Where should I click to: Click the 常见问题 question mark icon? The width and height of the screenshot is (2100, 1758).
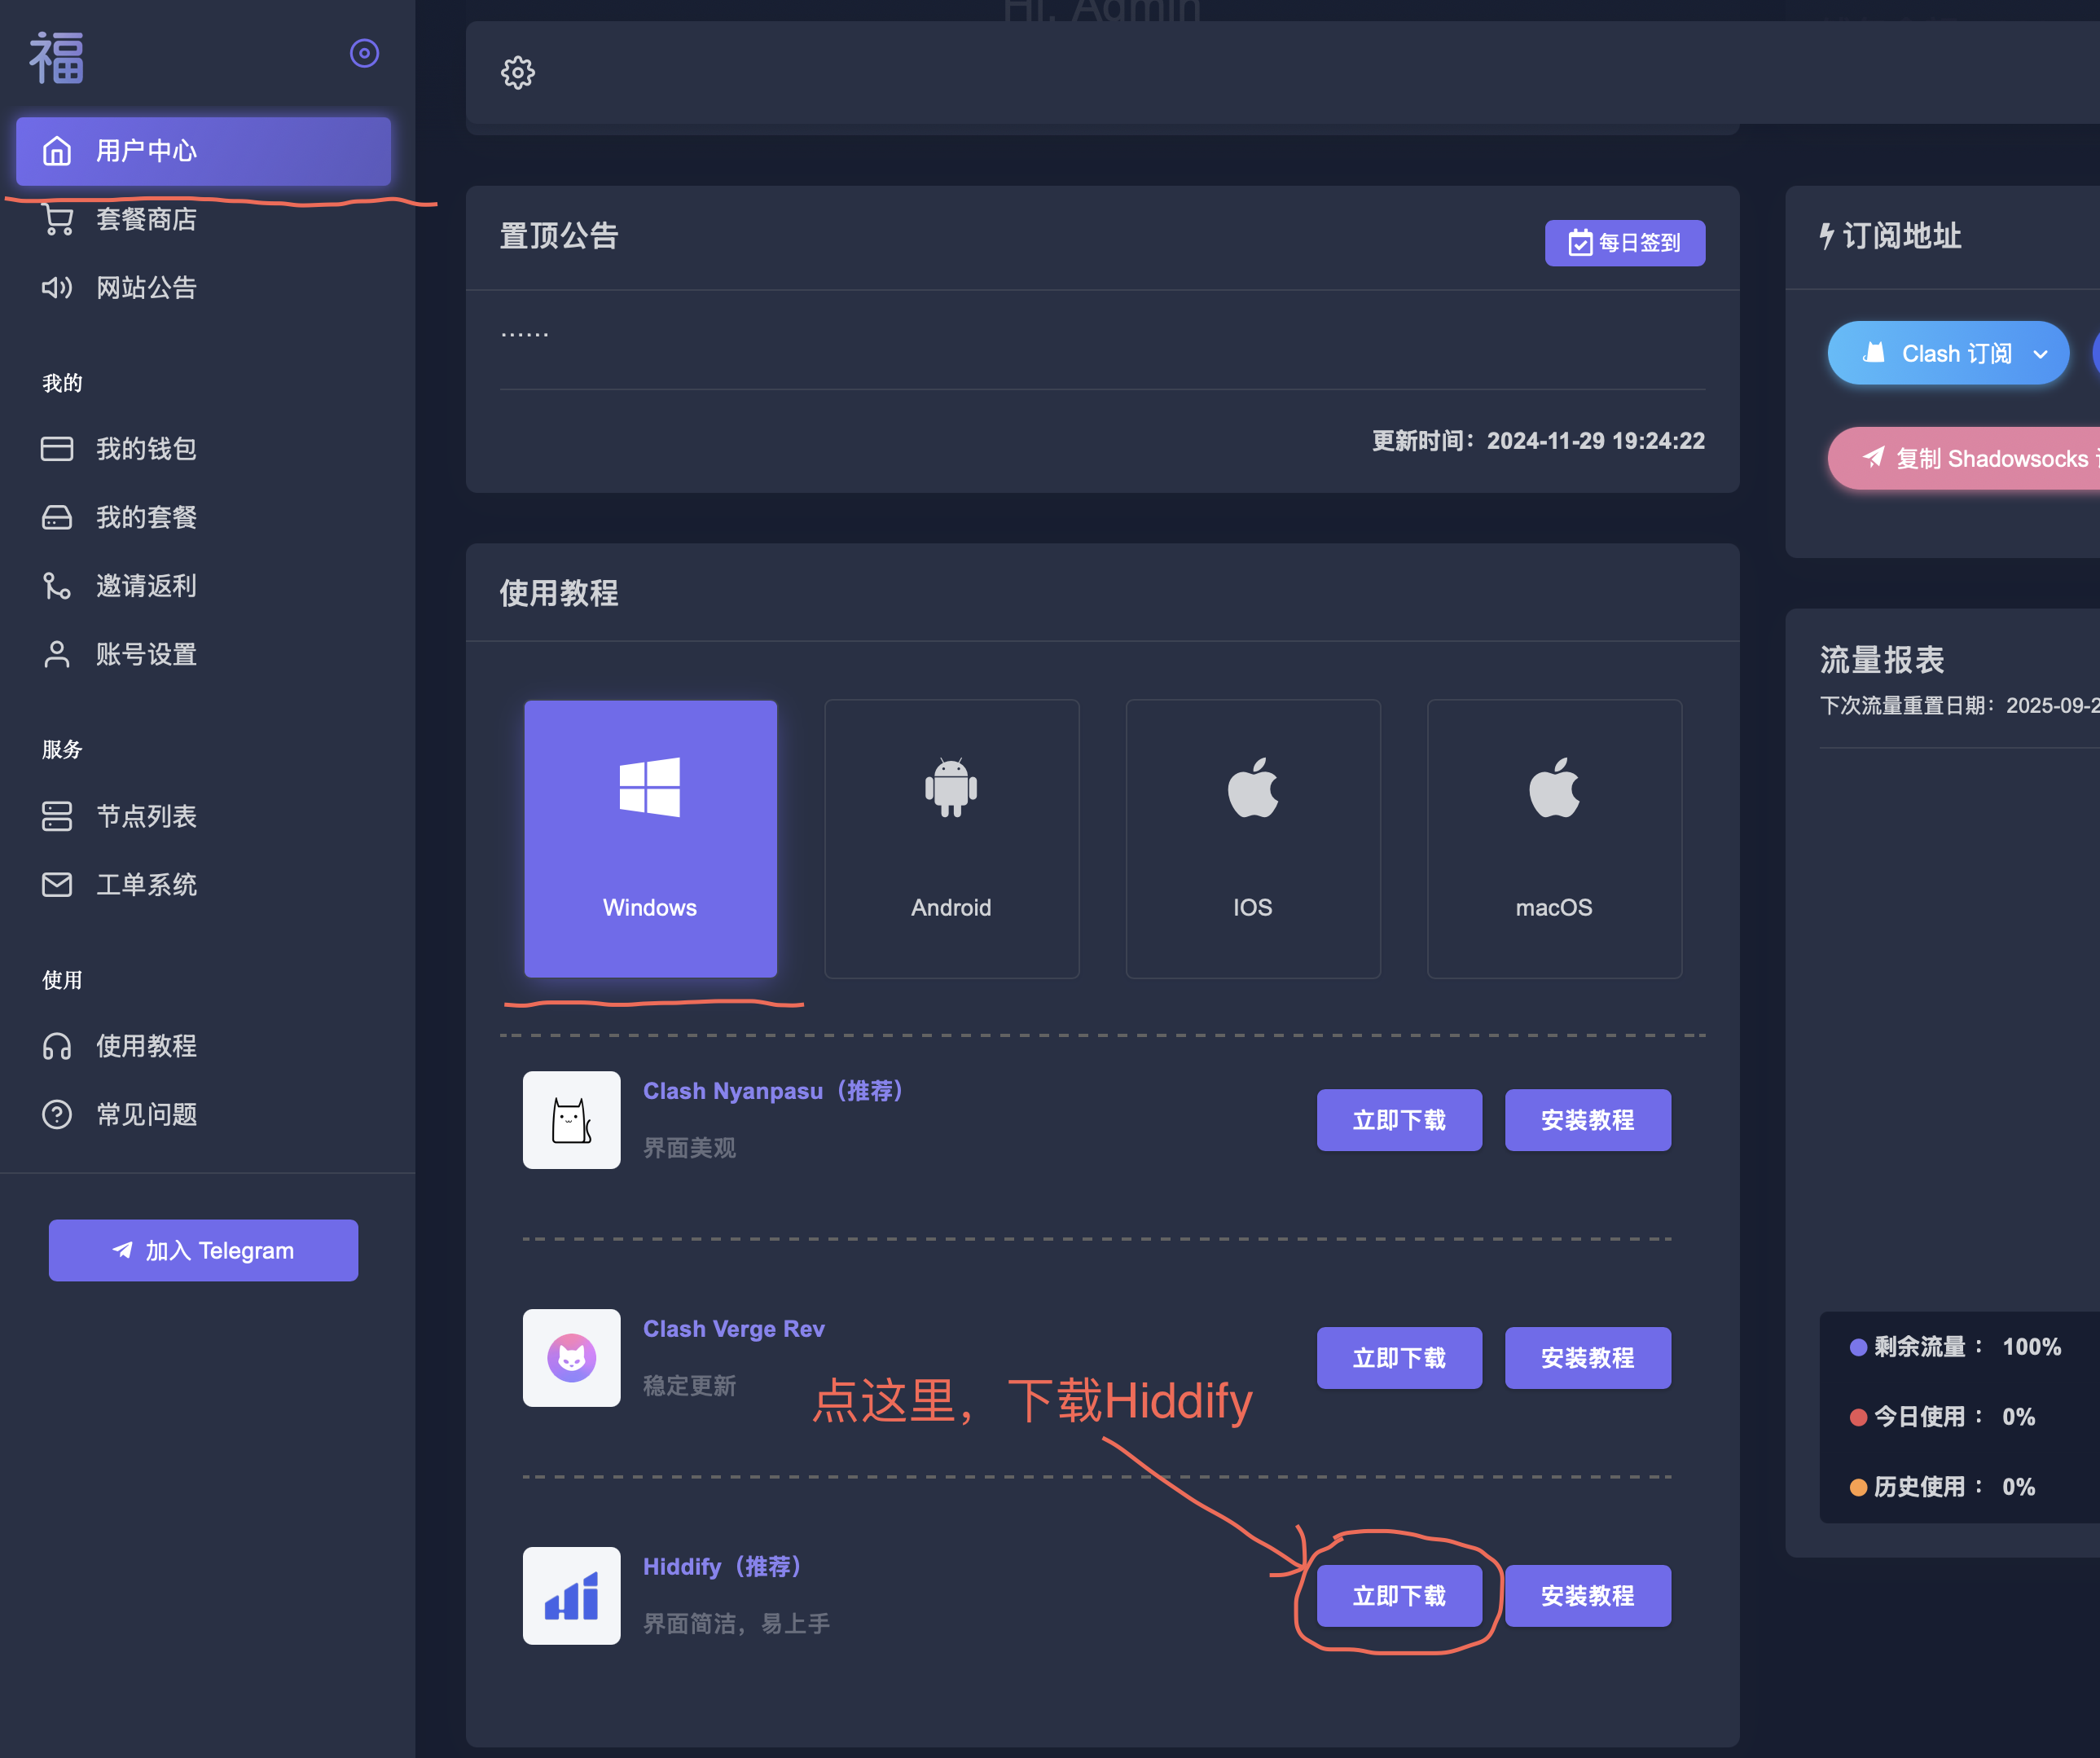(x=57, y=1114)
